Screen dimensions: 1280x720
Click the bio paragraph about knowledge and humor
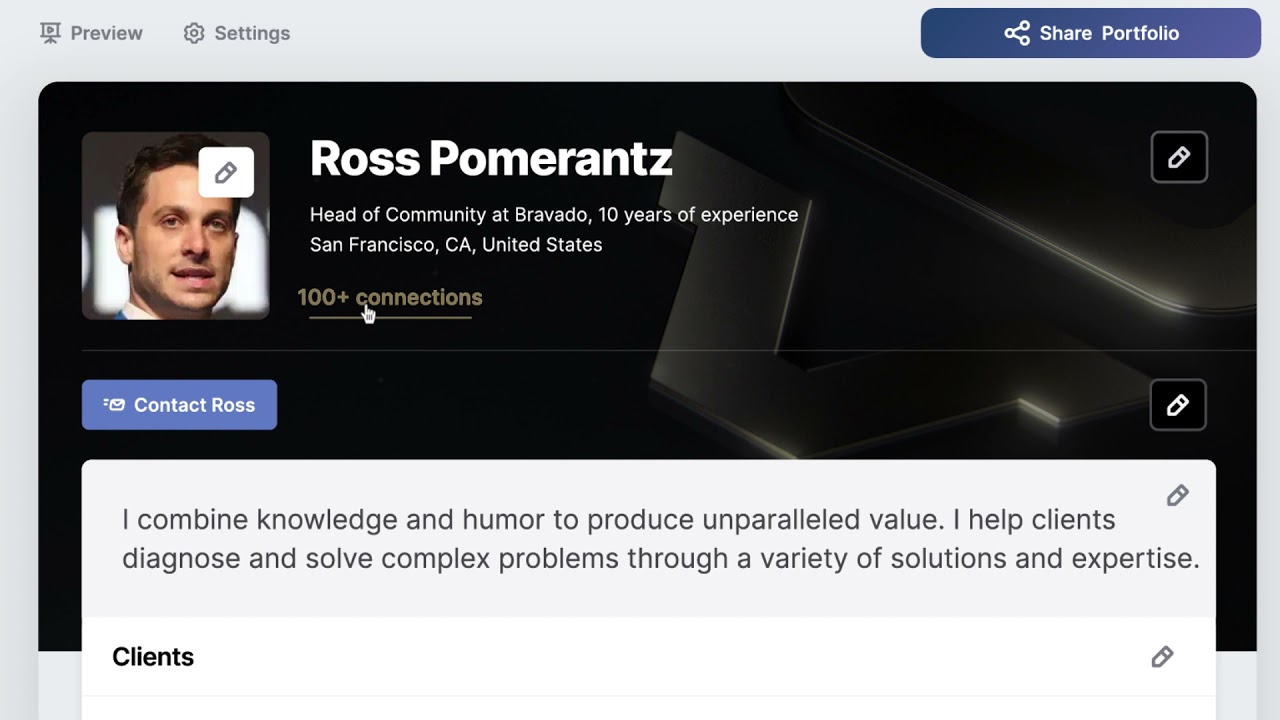pos(660,539)
